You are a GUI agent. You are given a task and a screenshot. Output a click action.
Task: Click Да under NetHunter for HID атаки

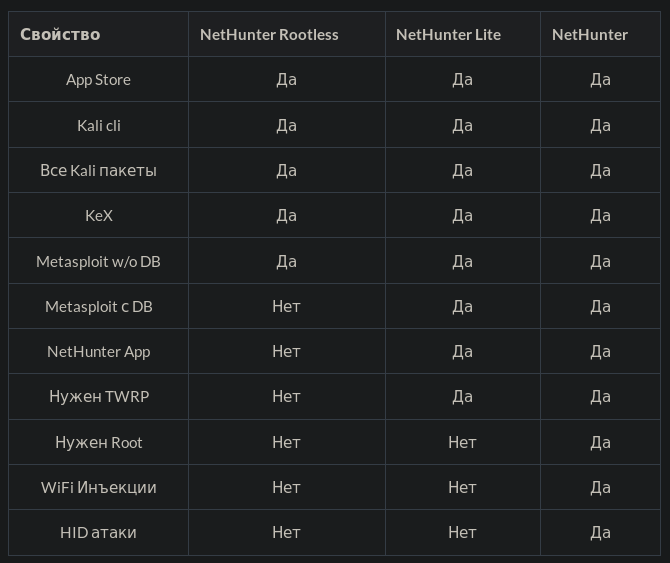(x=600, y=532)
